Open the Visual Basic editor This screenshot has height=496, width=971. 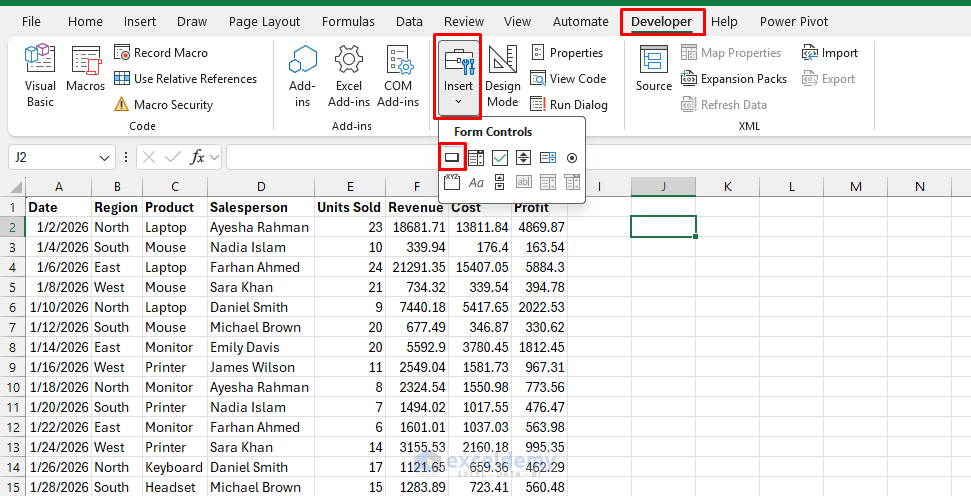tap(40, 76)
